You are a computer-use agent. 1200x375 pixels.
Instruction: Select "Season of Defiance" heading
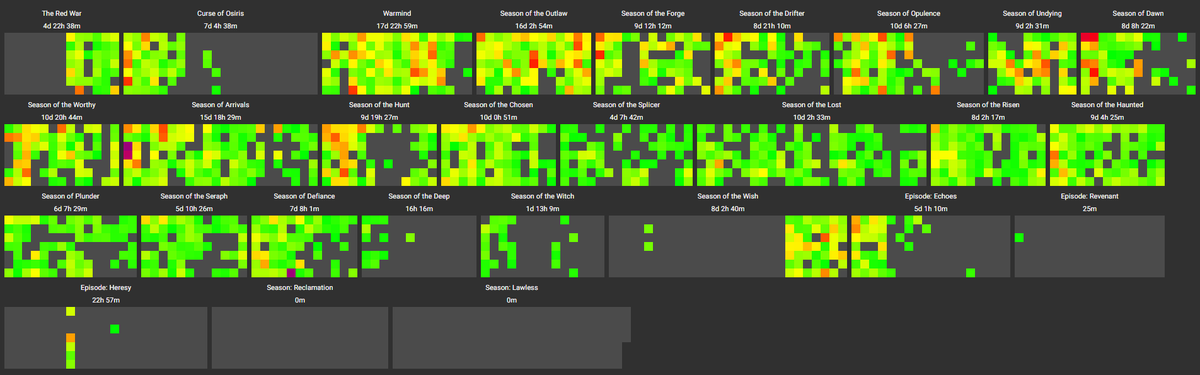[x=304, y=196]
